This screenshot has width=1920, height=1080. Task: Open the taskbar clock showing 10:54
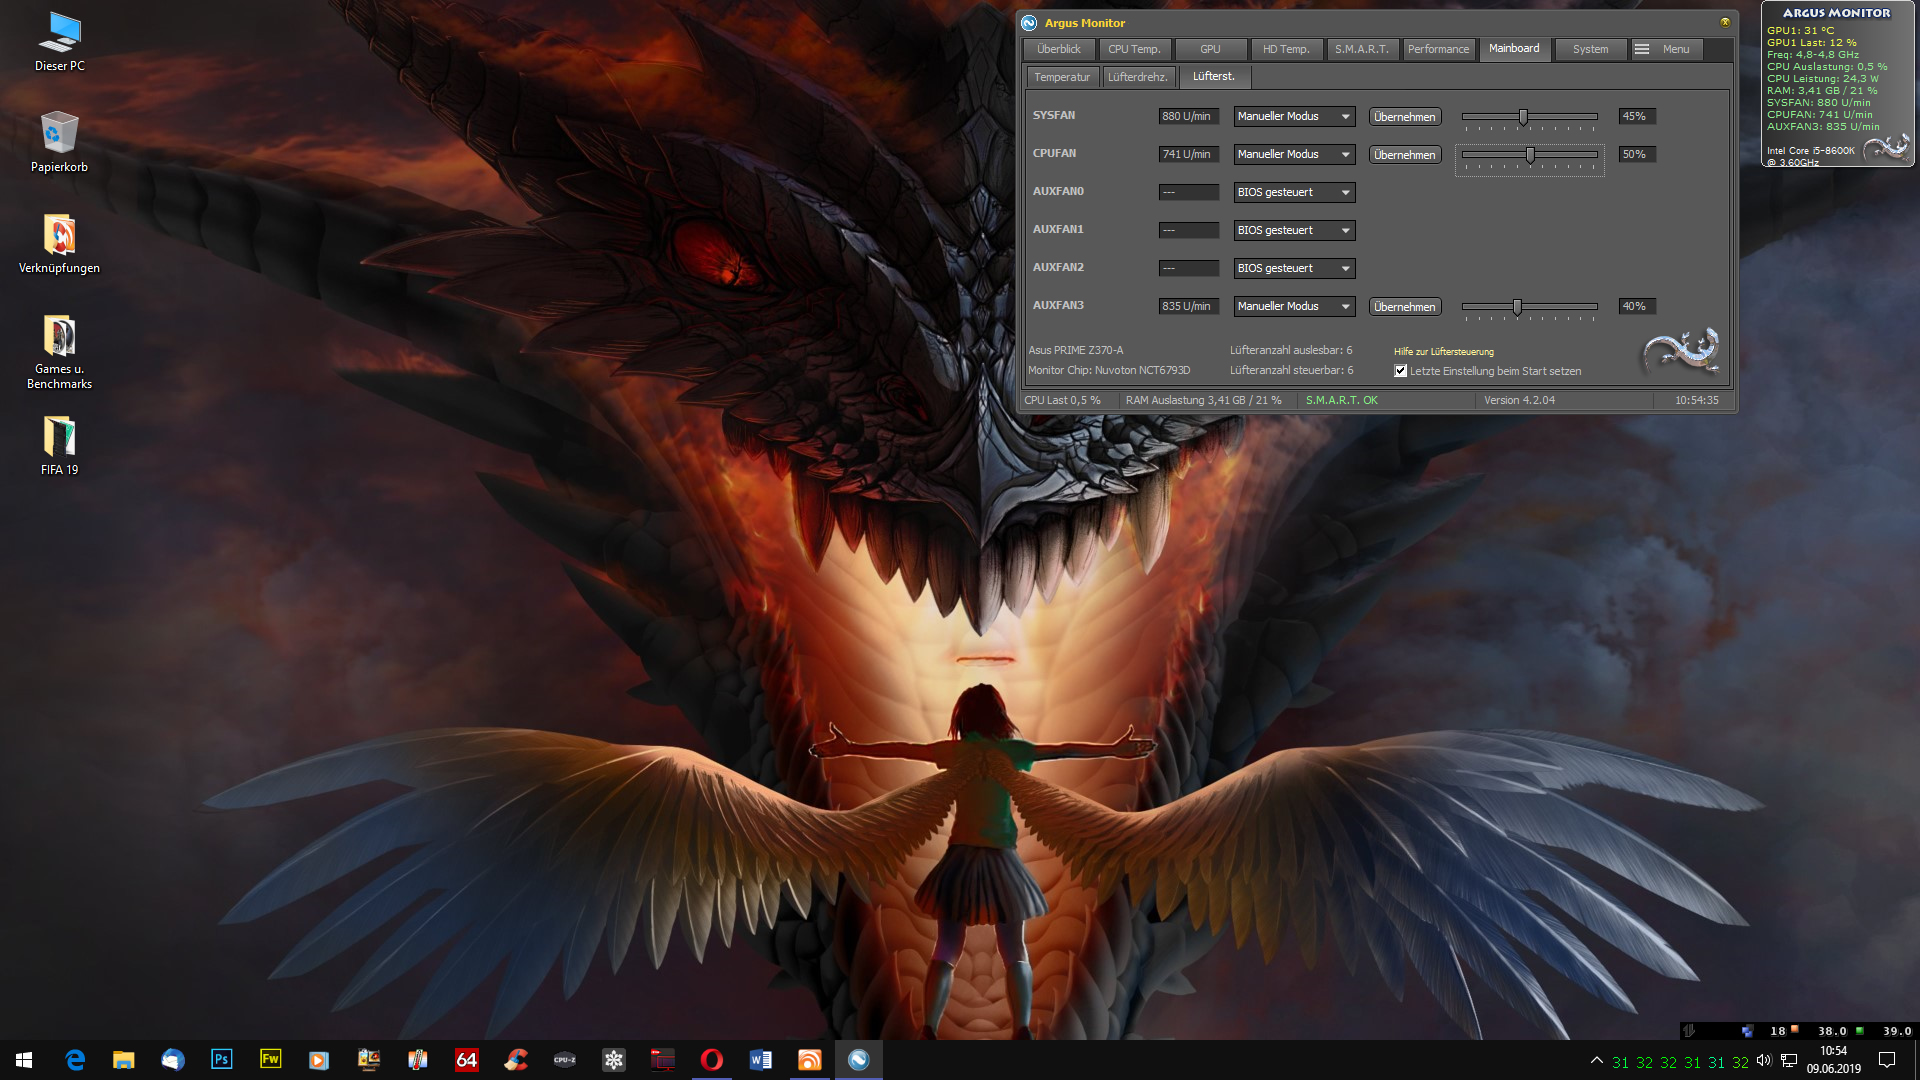pos(1833,1060)
